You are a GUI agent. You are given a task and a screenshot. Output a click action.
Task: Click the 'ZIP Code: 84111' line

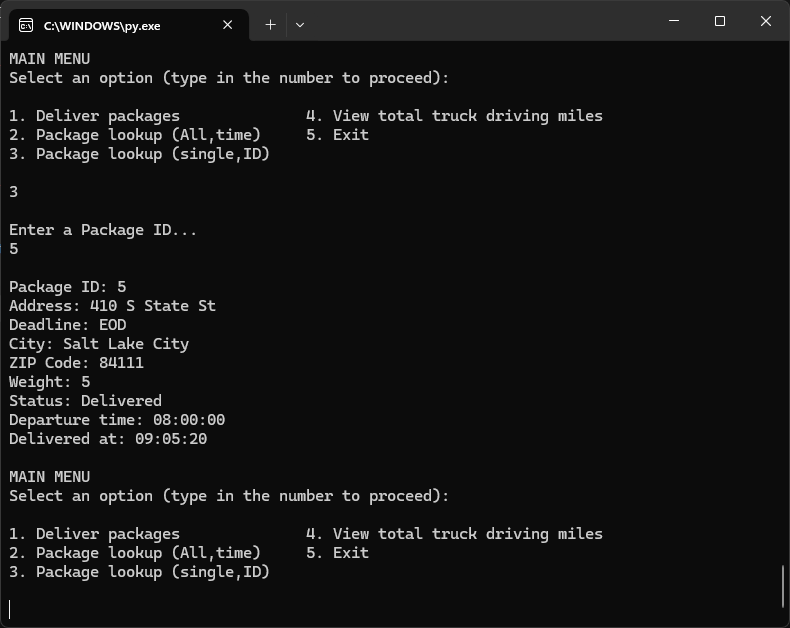[x=76, y=363]
